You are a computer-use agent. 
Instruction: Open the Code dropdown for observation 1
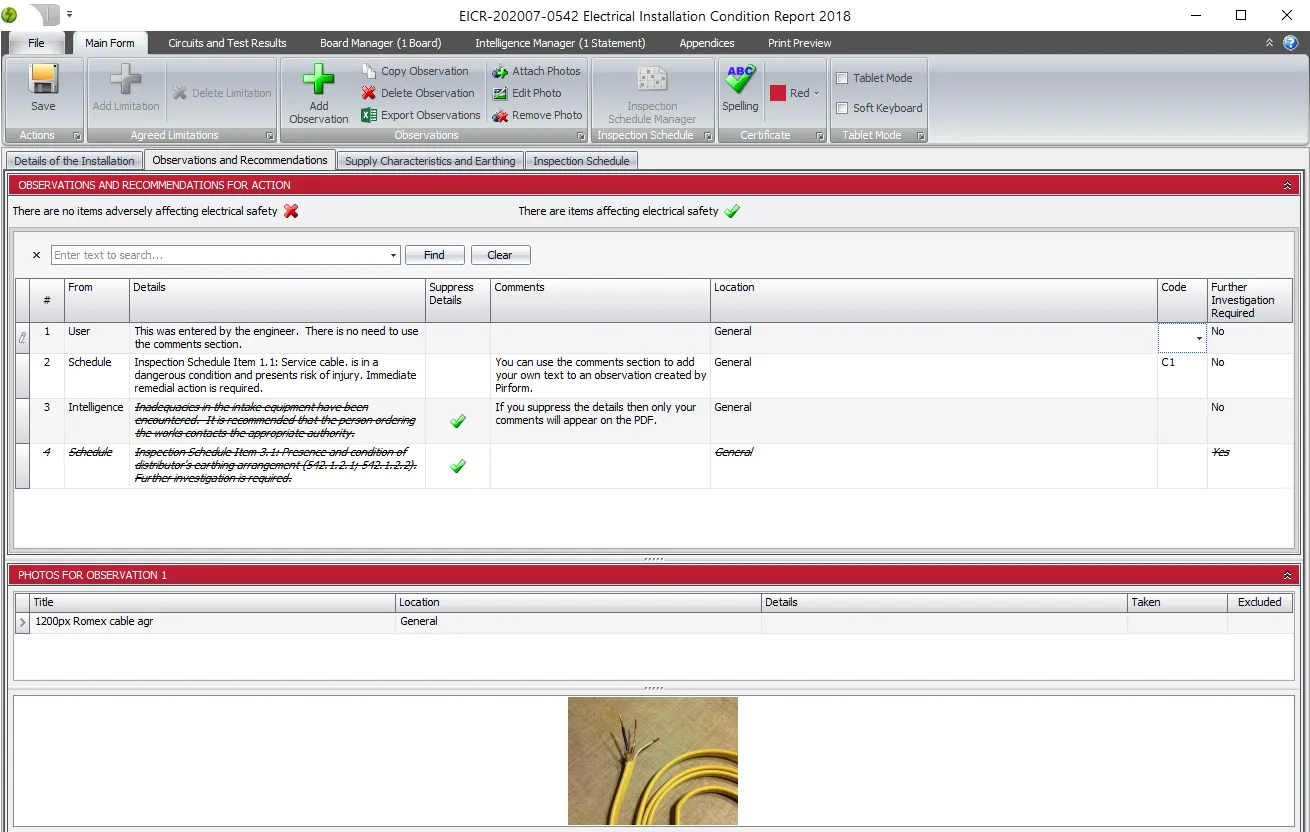click(1198, 339)
